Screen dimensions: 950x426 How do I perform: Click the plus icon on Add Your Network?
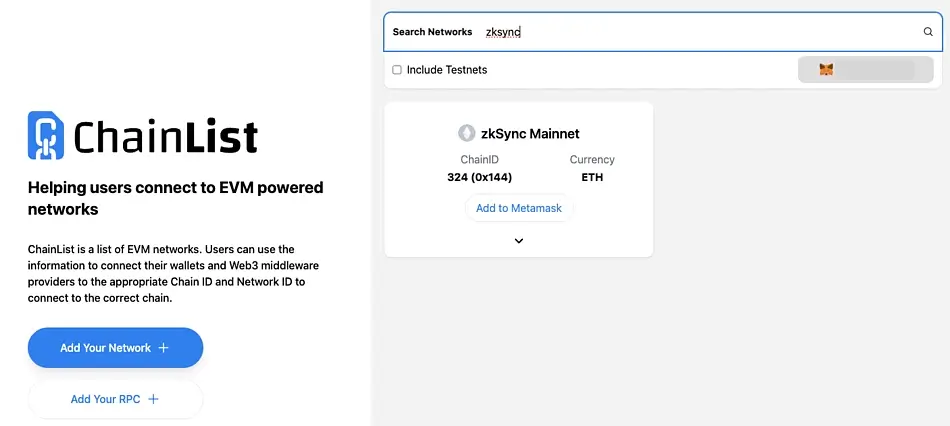(163, 348)
